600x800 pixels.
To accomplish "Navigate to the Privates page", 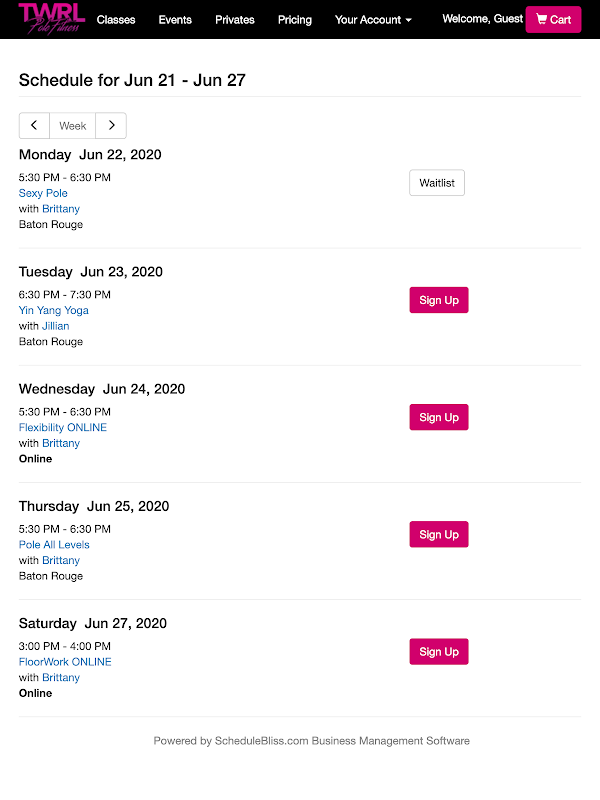I will point(235,20).
